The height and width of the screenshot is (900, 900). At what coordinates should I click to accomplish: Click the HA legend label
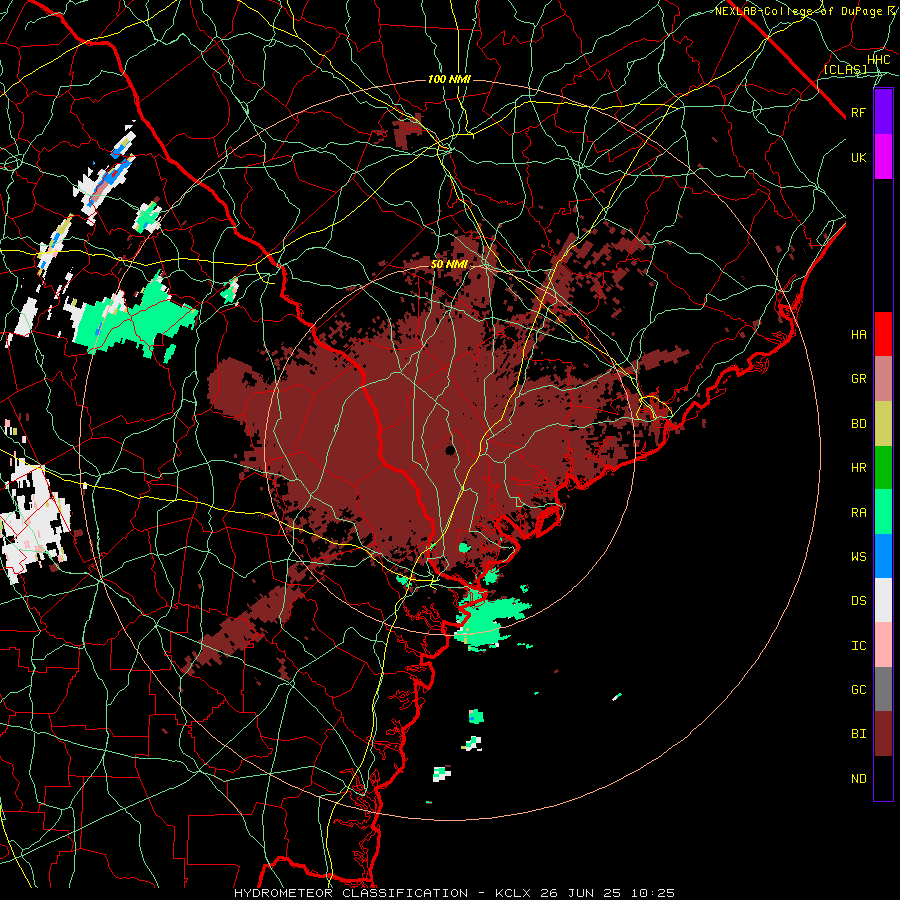858,334
